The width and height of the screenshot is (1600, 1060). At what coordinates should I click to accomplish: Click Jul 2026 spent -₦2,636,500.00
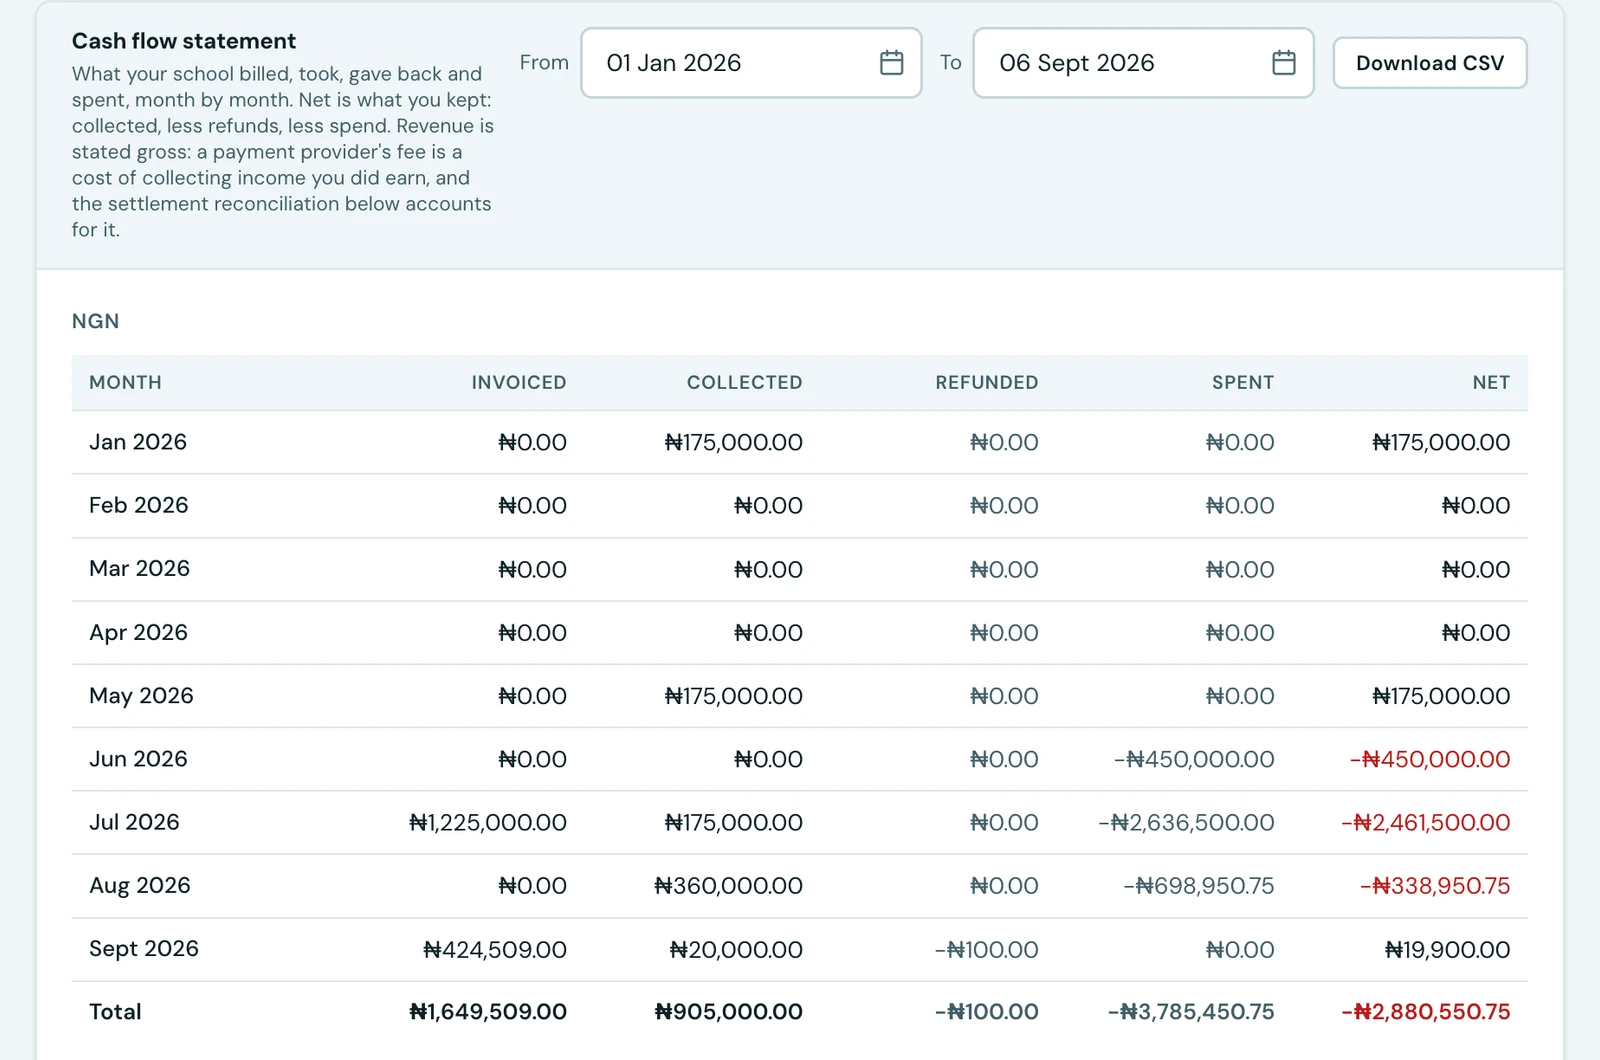pos(1186,822)
